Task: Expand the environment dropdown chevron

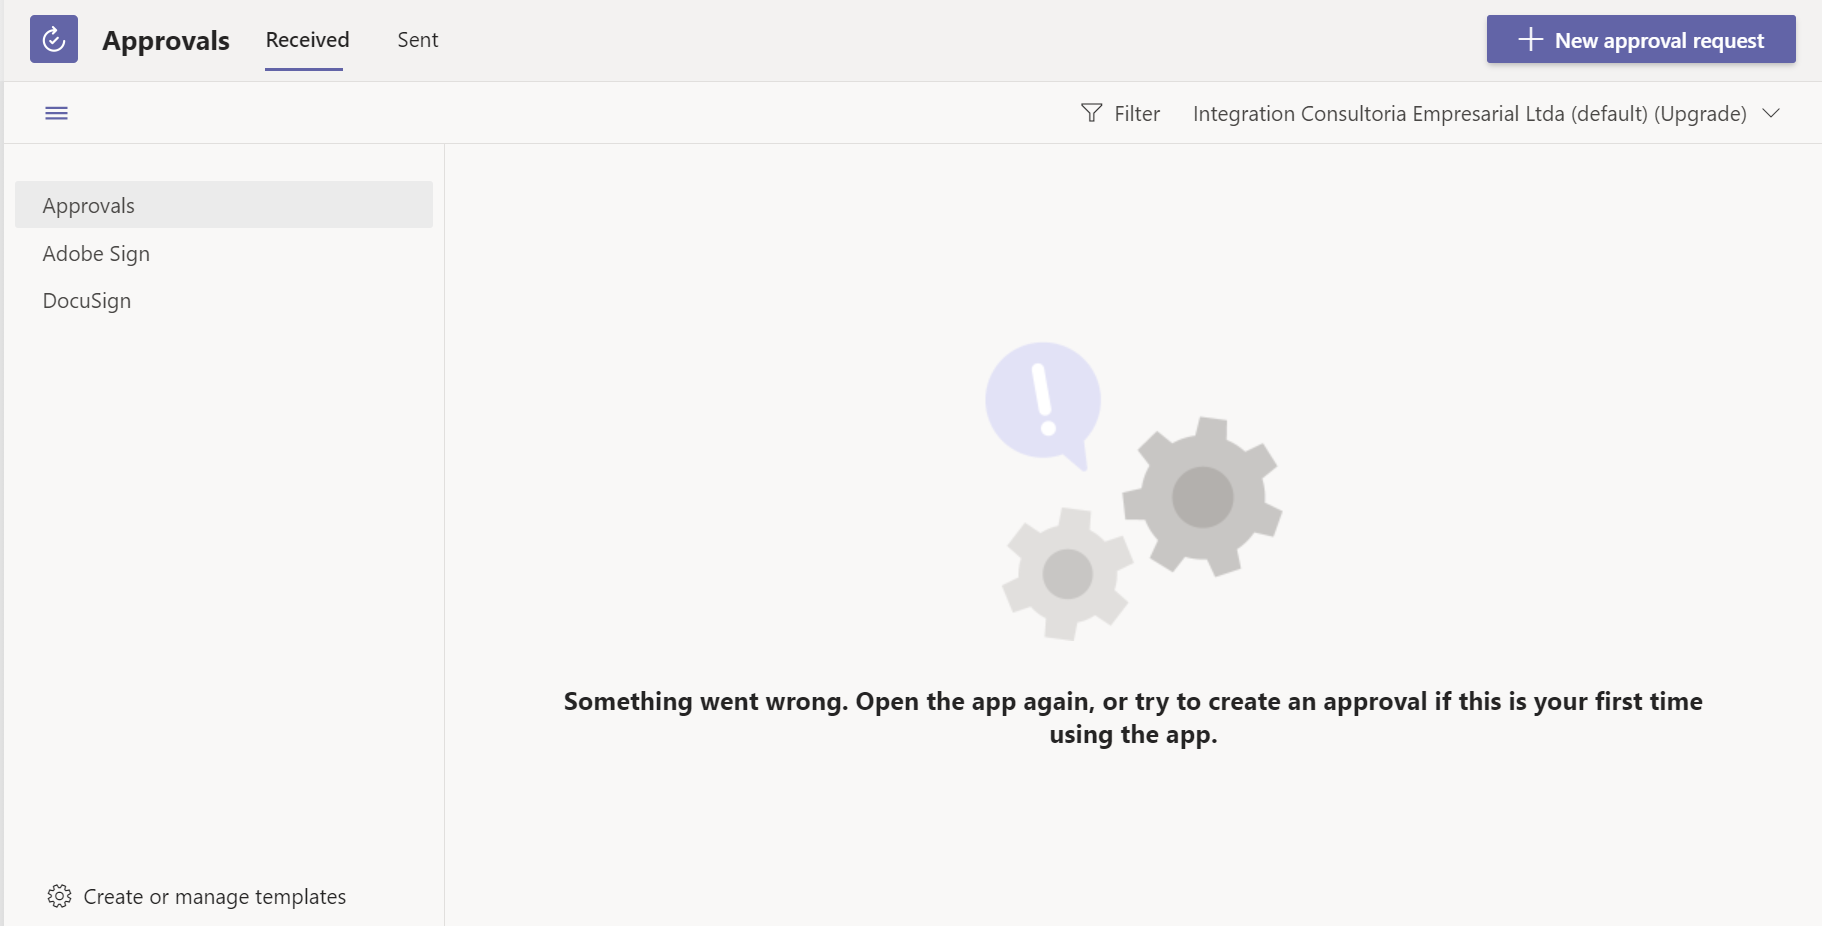Action: (x=1771, y=113)
